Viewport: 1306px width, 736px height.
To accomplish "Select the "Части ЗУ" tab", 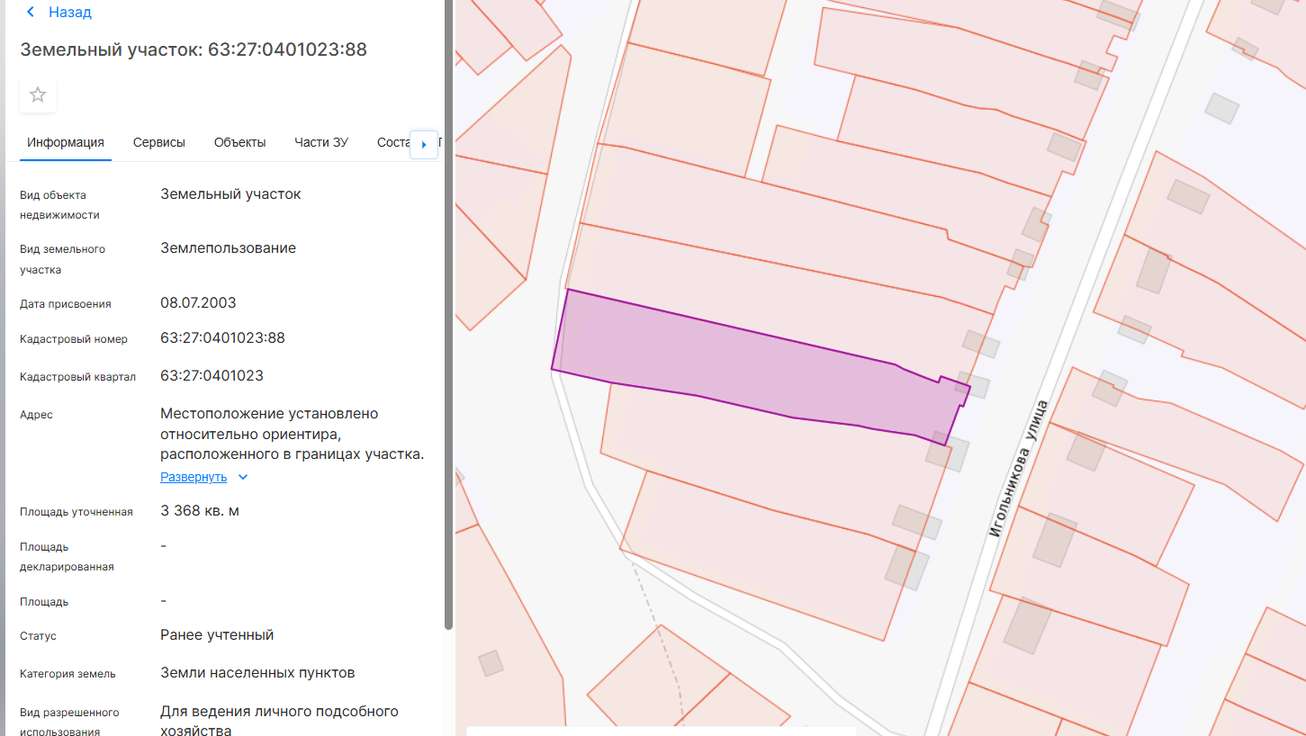I will point(321,142).
